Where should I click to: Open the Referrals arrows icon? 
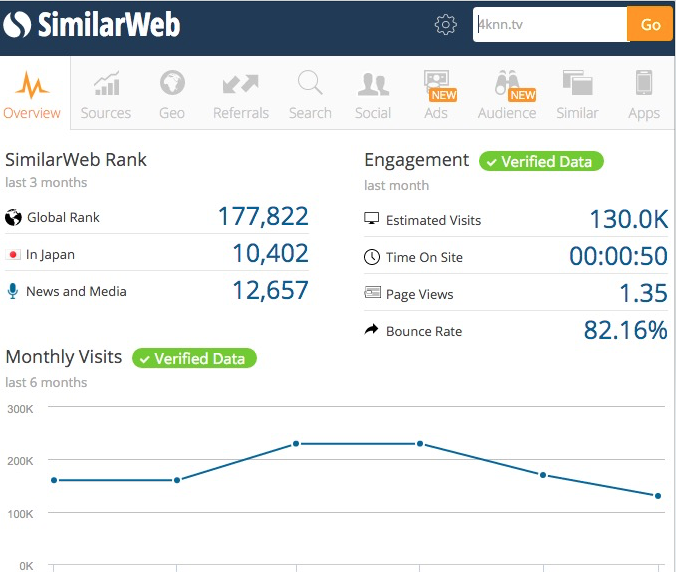coord(241,84)
